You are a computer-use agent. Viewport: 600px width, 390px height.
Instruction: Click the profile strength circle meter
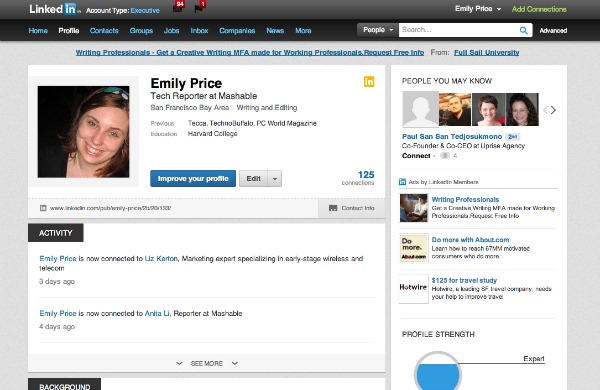[x=438, y=370]
